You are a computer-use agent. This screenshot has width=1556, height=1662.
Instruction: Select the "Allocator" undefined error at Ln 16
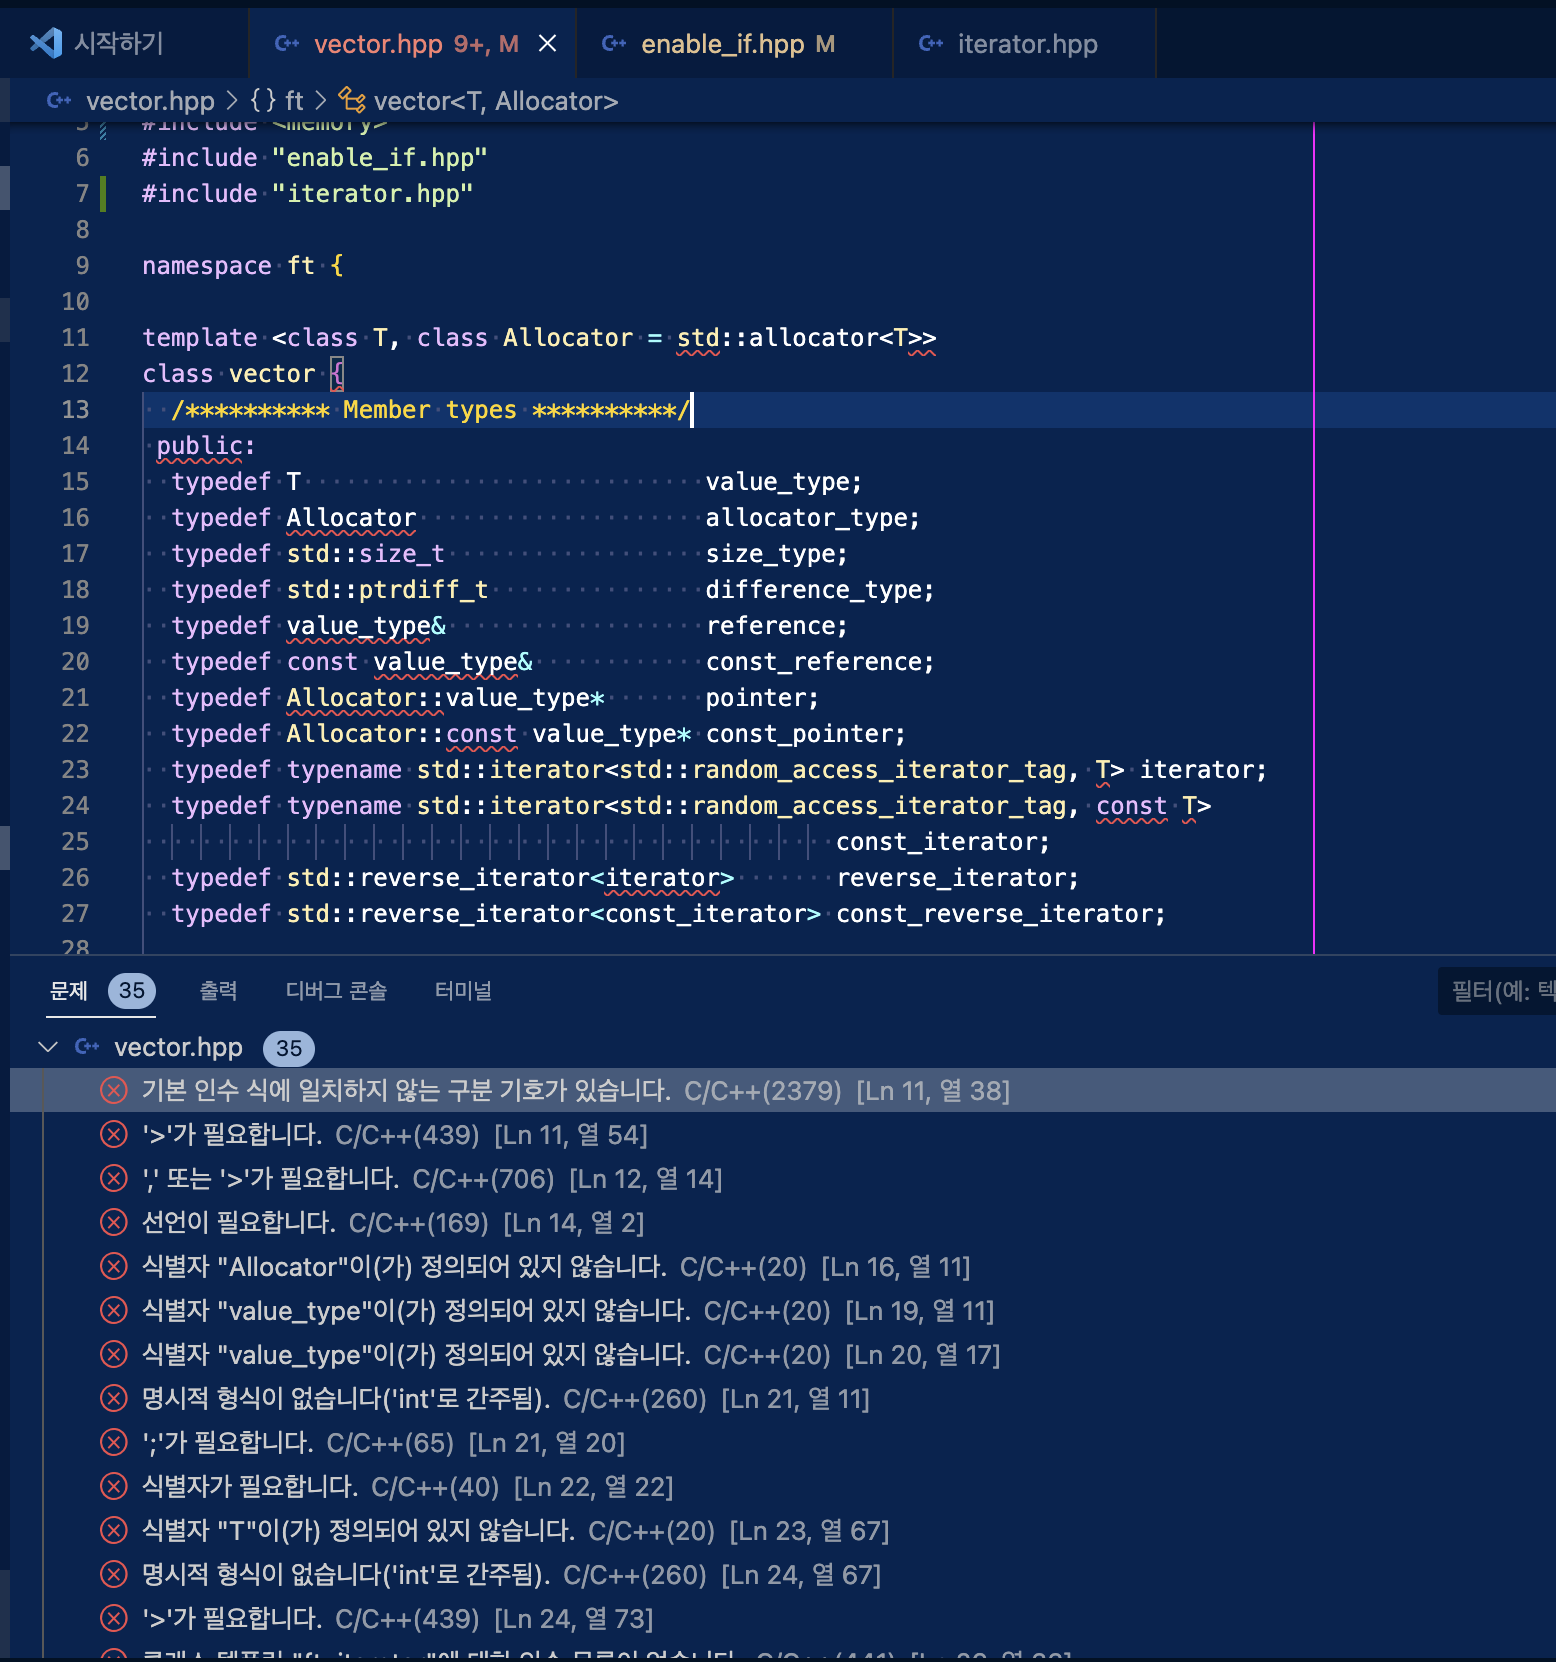783,1266
